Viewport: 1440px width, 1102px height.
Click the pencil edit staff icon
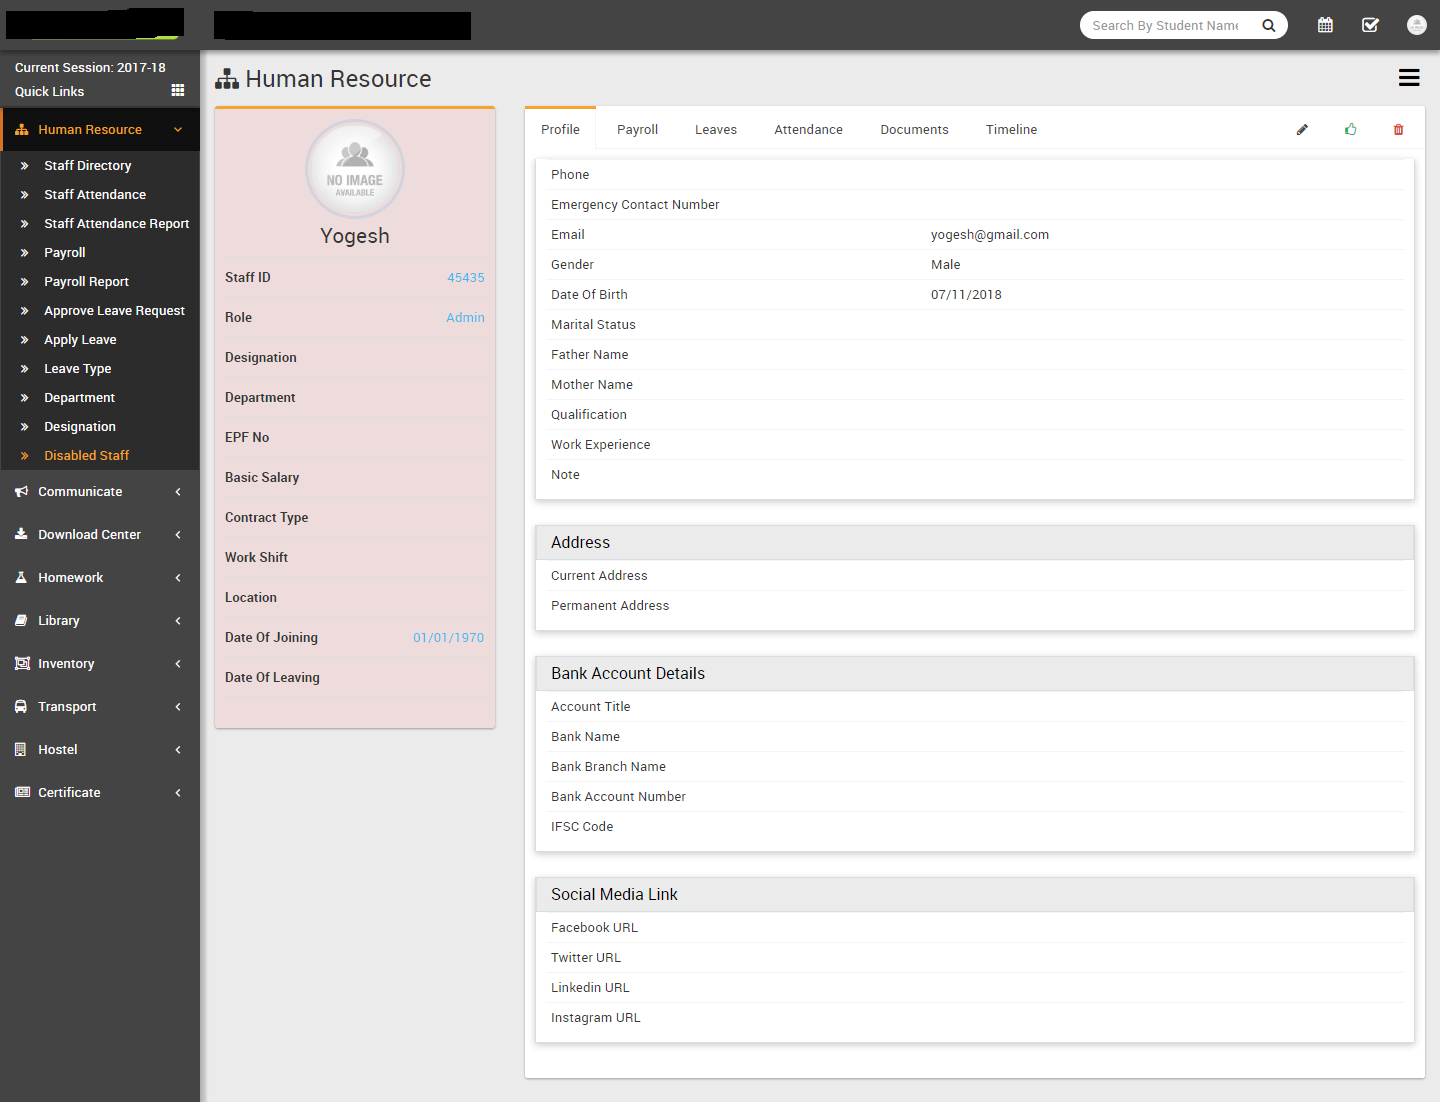pos(1302,130)
